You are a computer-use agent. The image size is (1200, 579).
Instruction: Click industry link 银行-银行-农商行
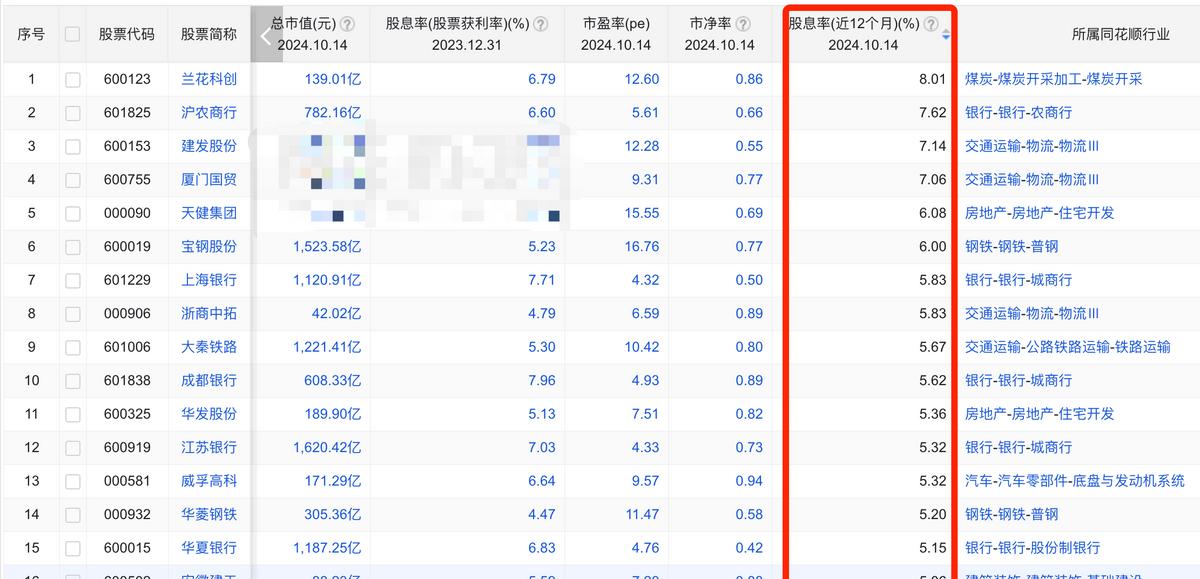coord(1018,113)
